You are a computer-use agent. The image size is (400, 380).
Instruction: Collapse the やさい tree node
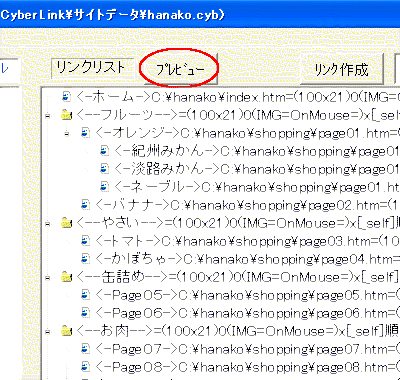(x=48, y=224)
